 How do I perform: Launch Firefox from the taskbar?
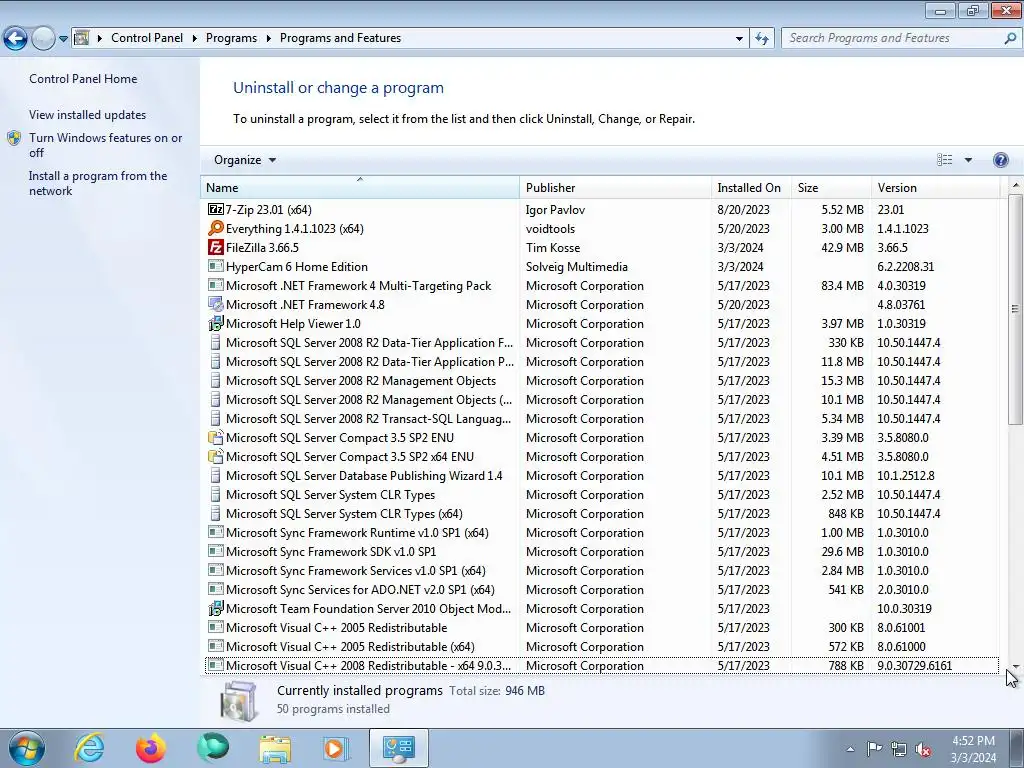(x=151, y=748)
